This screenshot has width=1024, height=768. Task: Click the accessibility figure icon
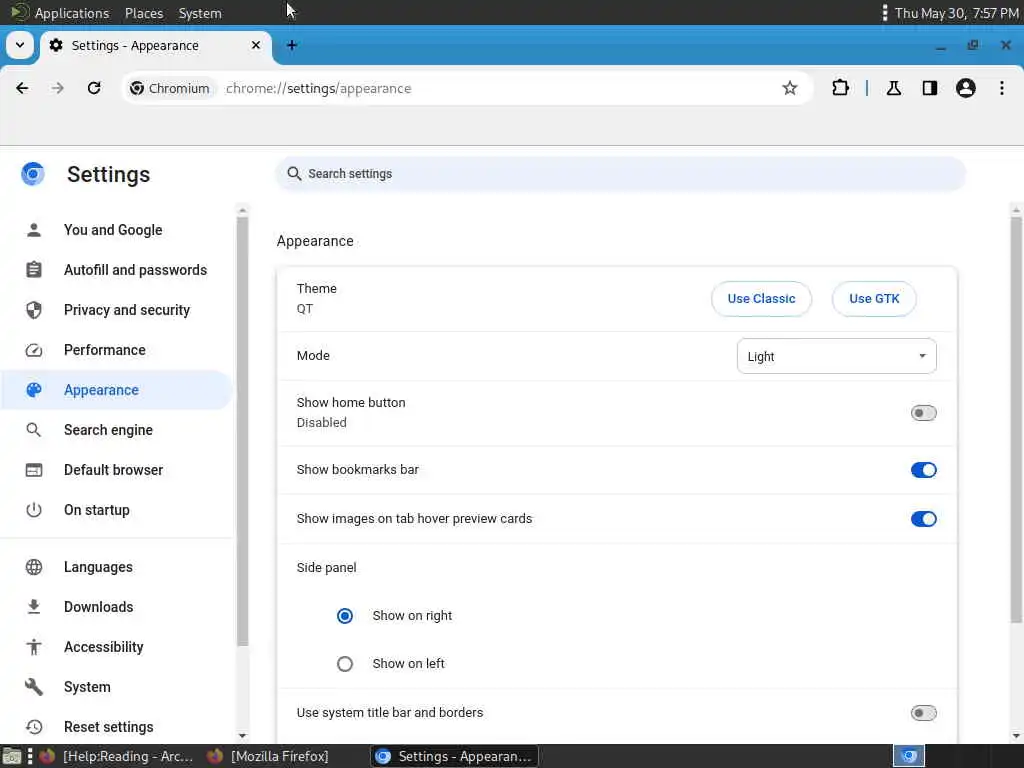(34, 647)
